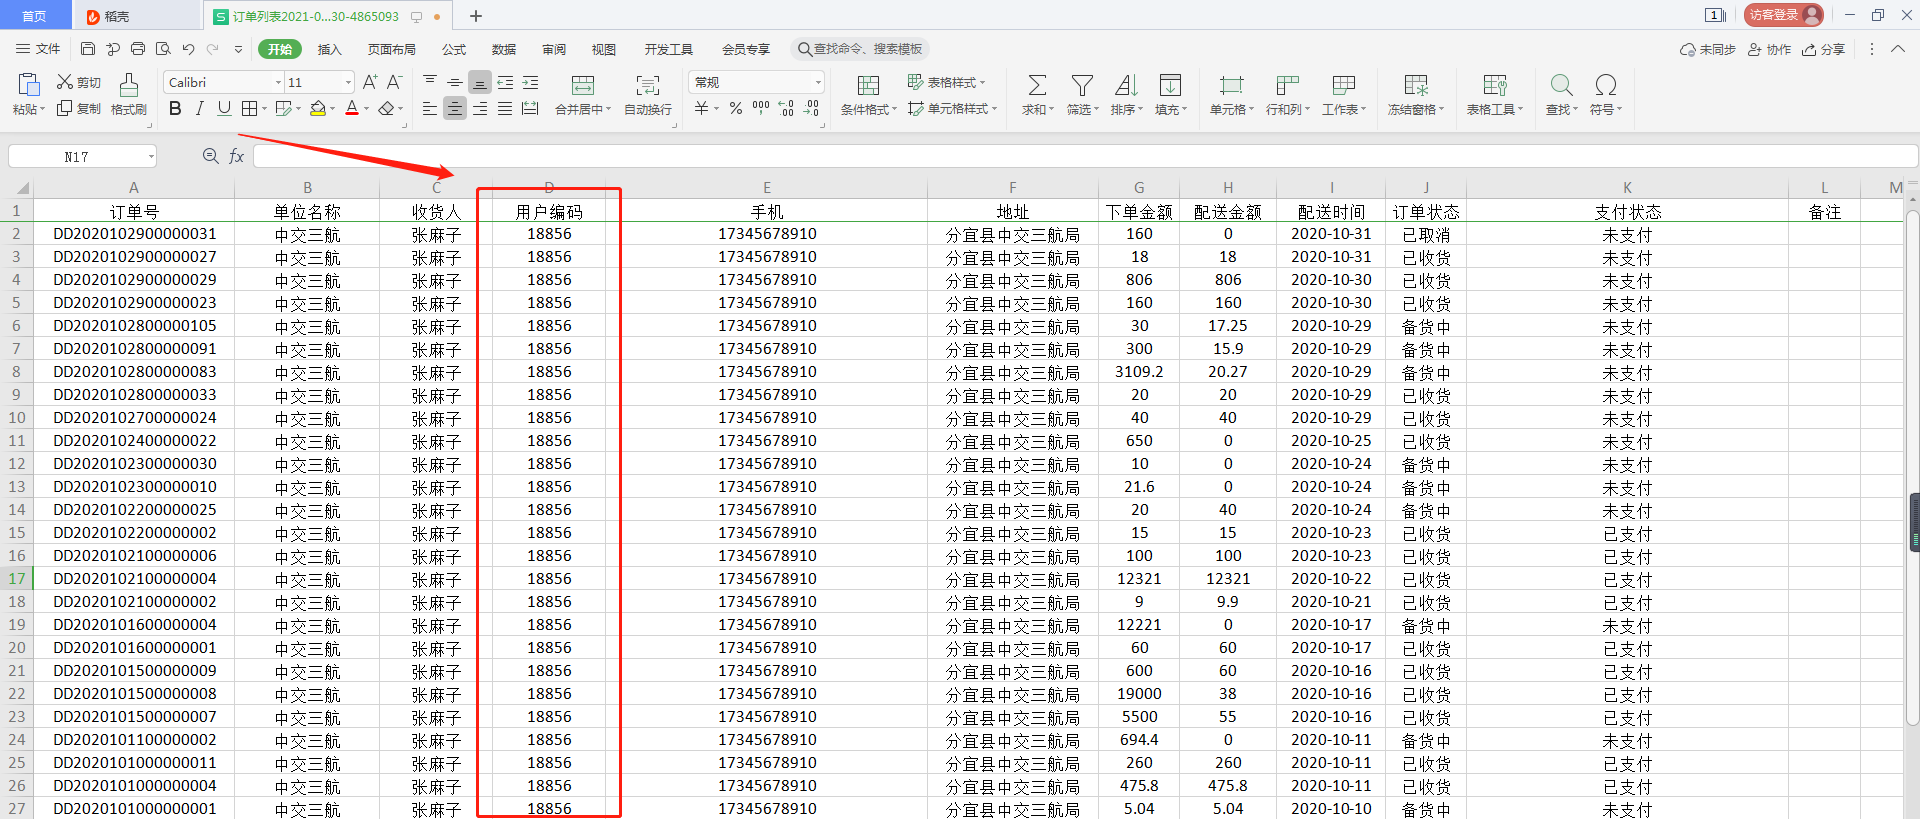Expand the number format 常规 dropdown
The width and height of the screenshot is (1920, 819).
(817, 83)
